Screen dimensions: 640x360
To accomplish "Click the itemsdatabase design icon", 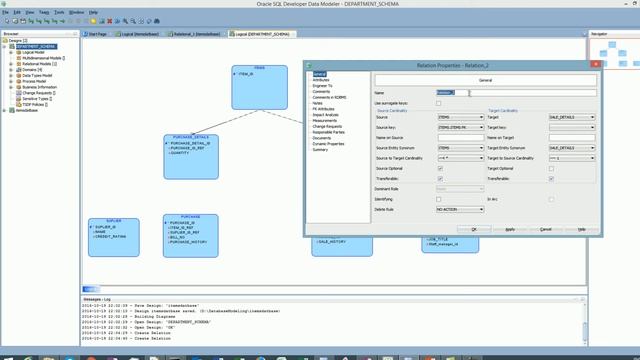I will [12, 110].
